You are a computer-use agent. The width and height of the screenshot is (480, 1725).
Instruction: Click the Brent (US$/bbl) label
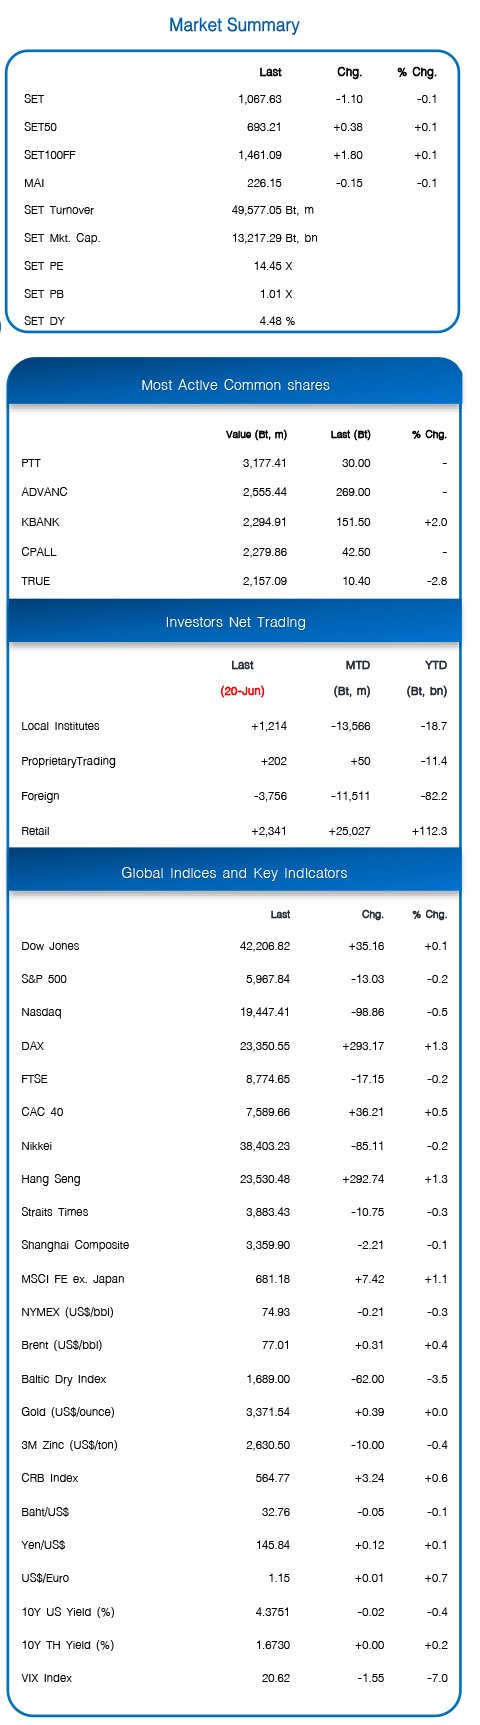61,1345
